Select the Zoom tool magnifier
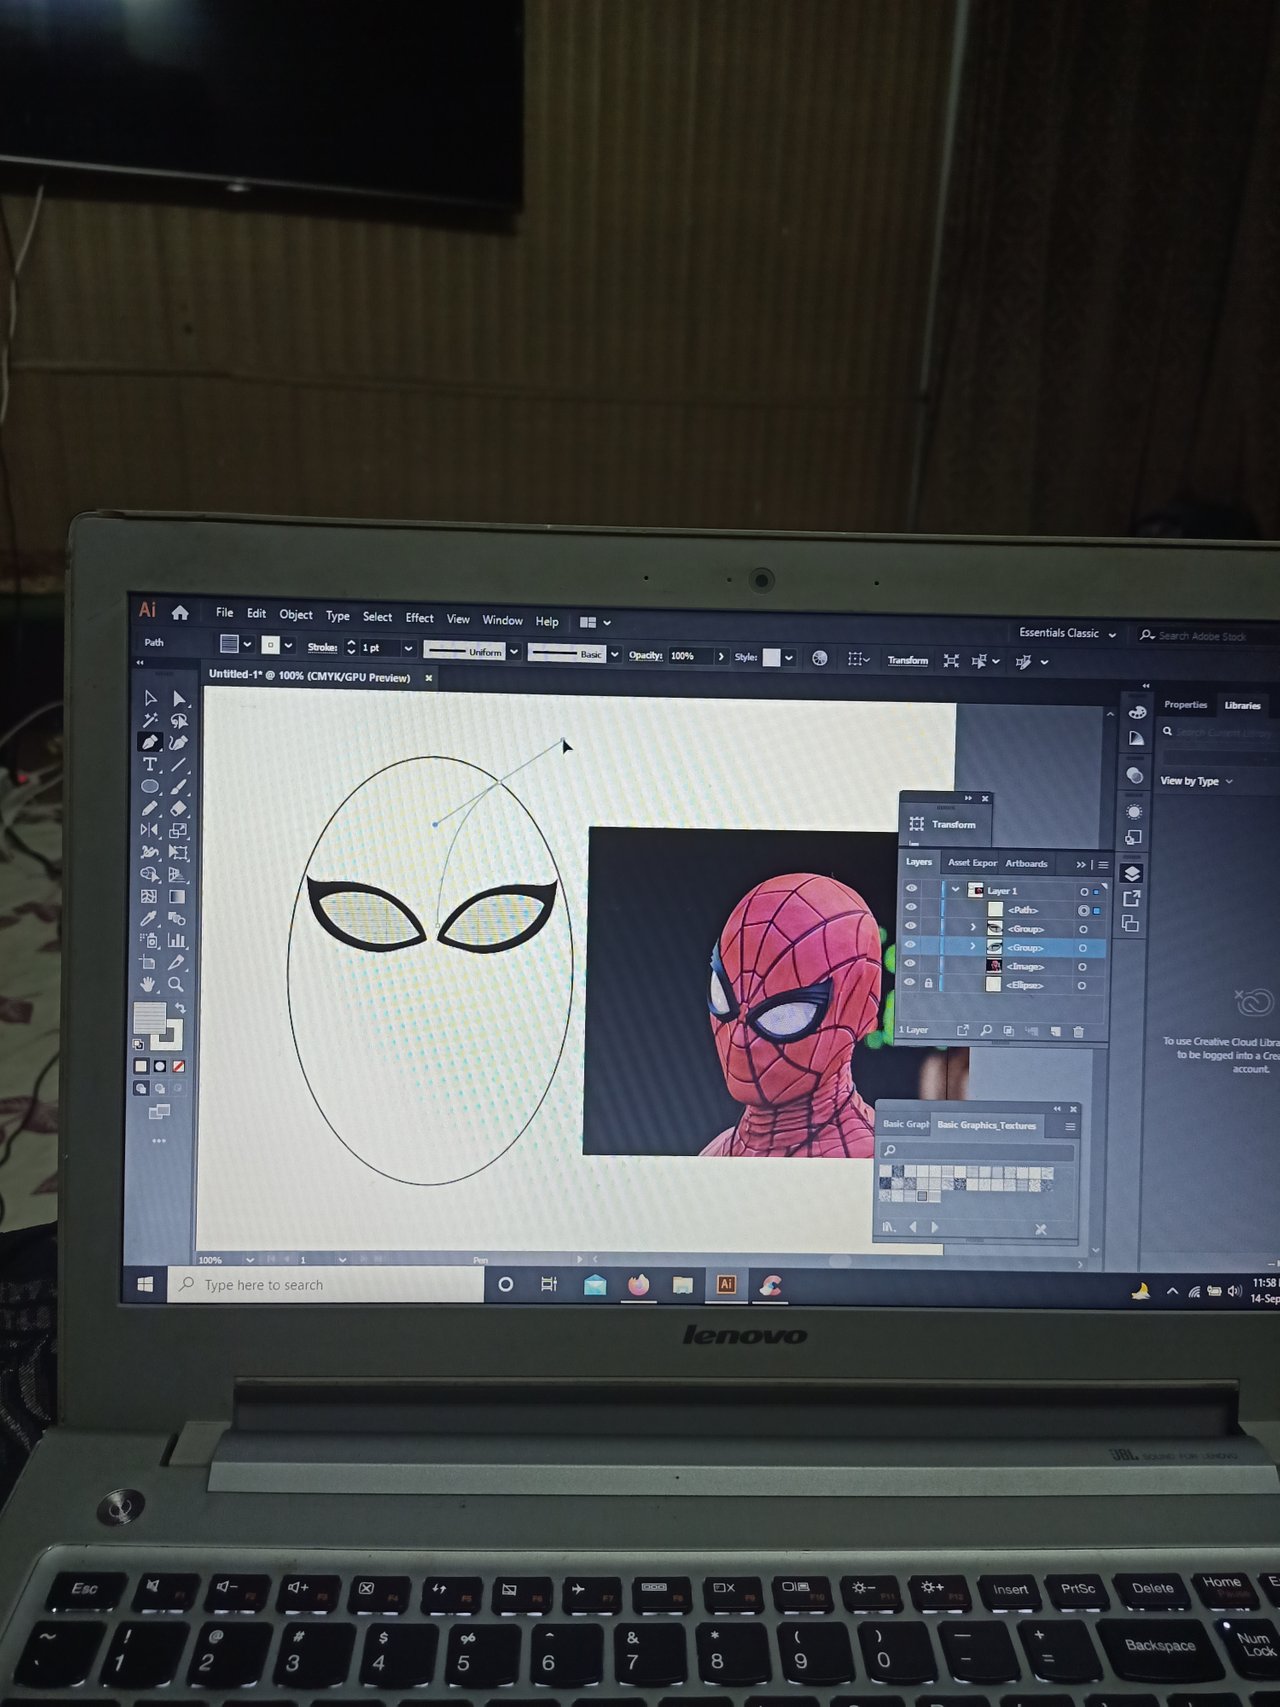The height and width of the screenshot is (1707, 1280). pyautogui.click(x=176, y=985)
